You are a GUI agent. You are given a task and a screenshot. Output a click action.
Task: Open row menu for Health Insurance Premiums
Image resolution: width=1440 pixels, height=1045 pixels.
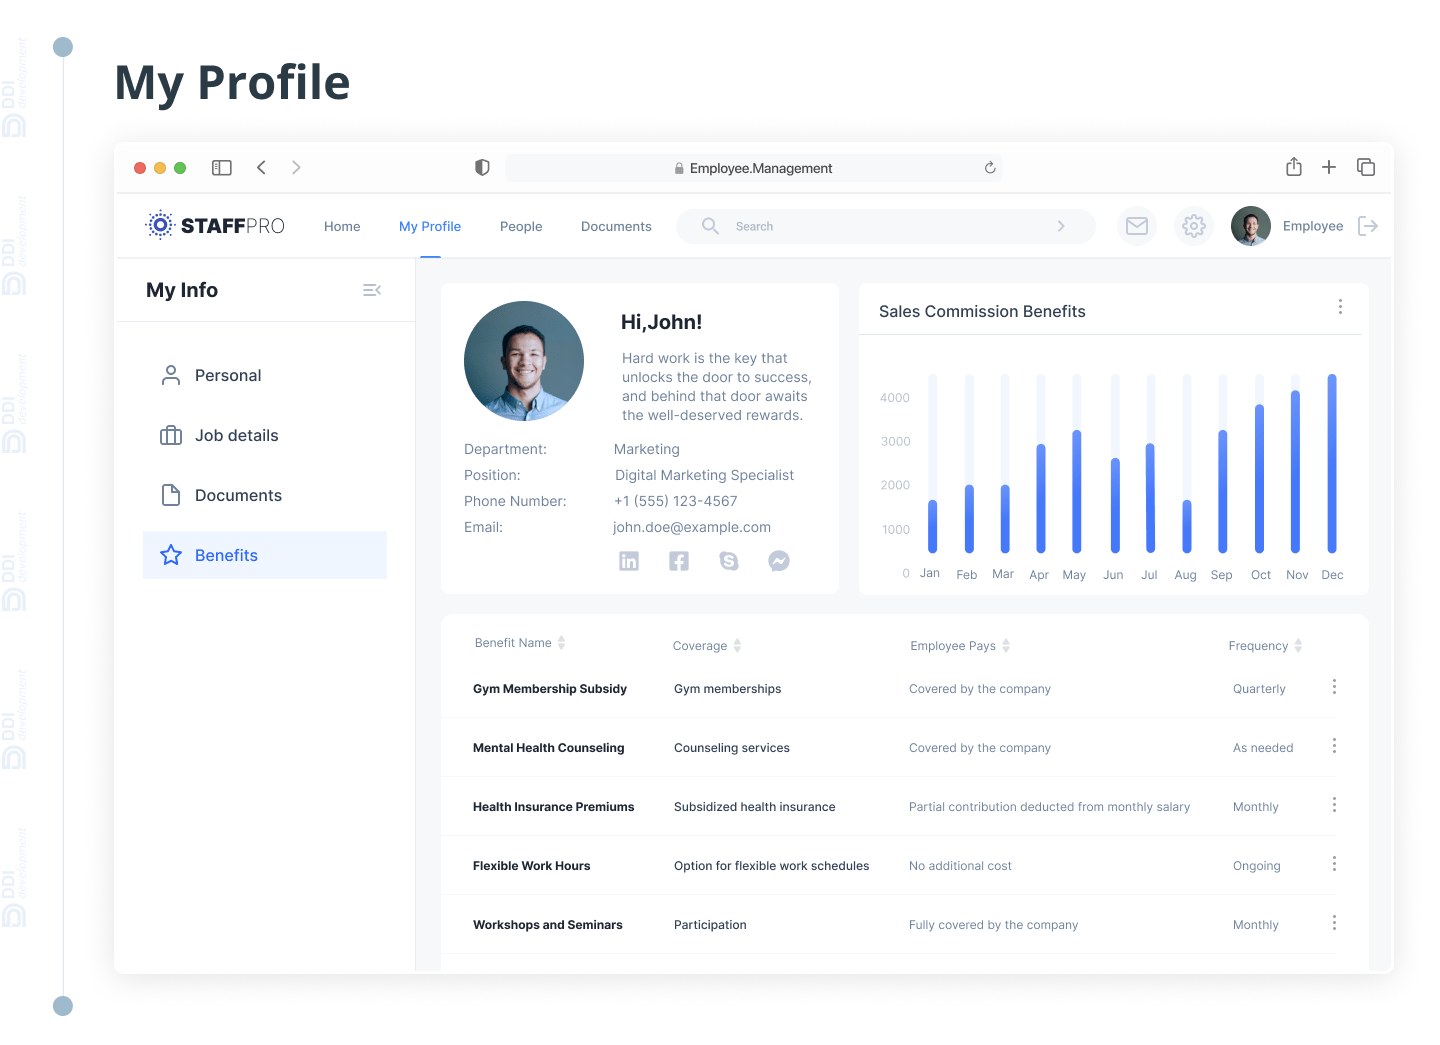coord(1334,805)
